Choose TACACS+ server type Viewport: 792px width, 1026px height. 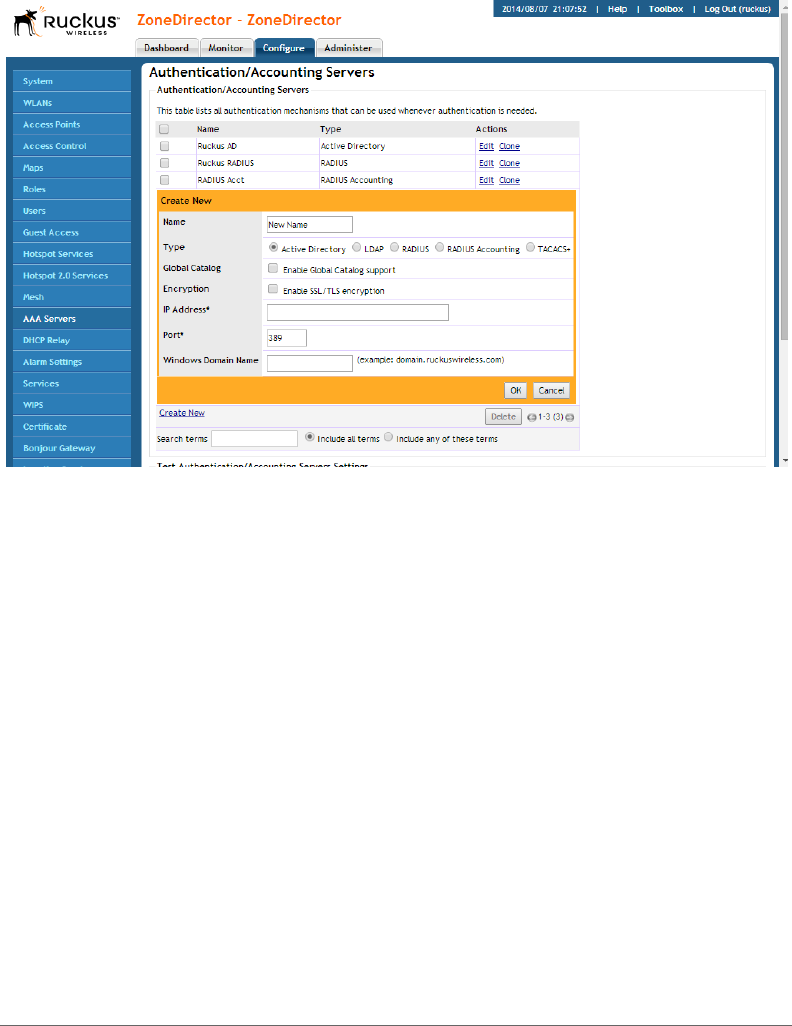[530, 247]
